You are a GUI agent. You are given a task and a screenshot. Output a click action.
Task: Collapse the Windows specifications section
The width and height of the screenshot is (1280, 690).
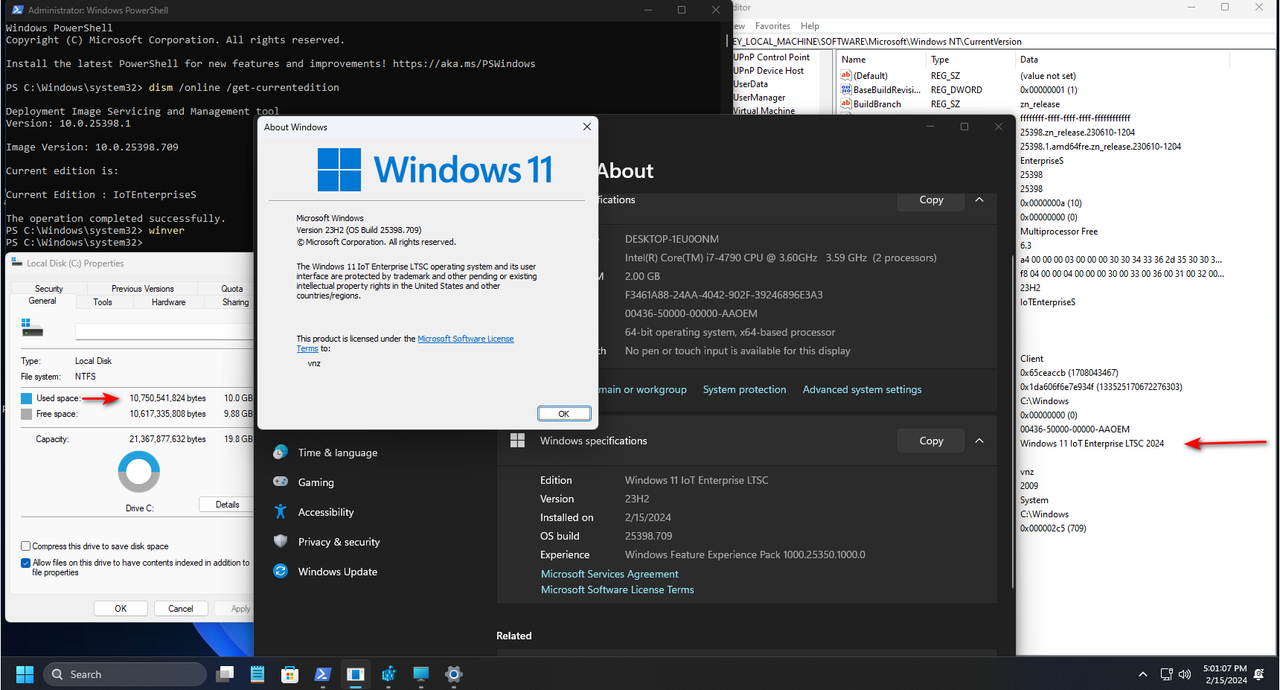(x=980, y=441)
